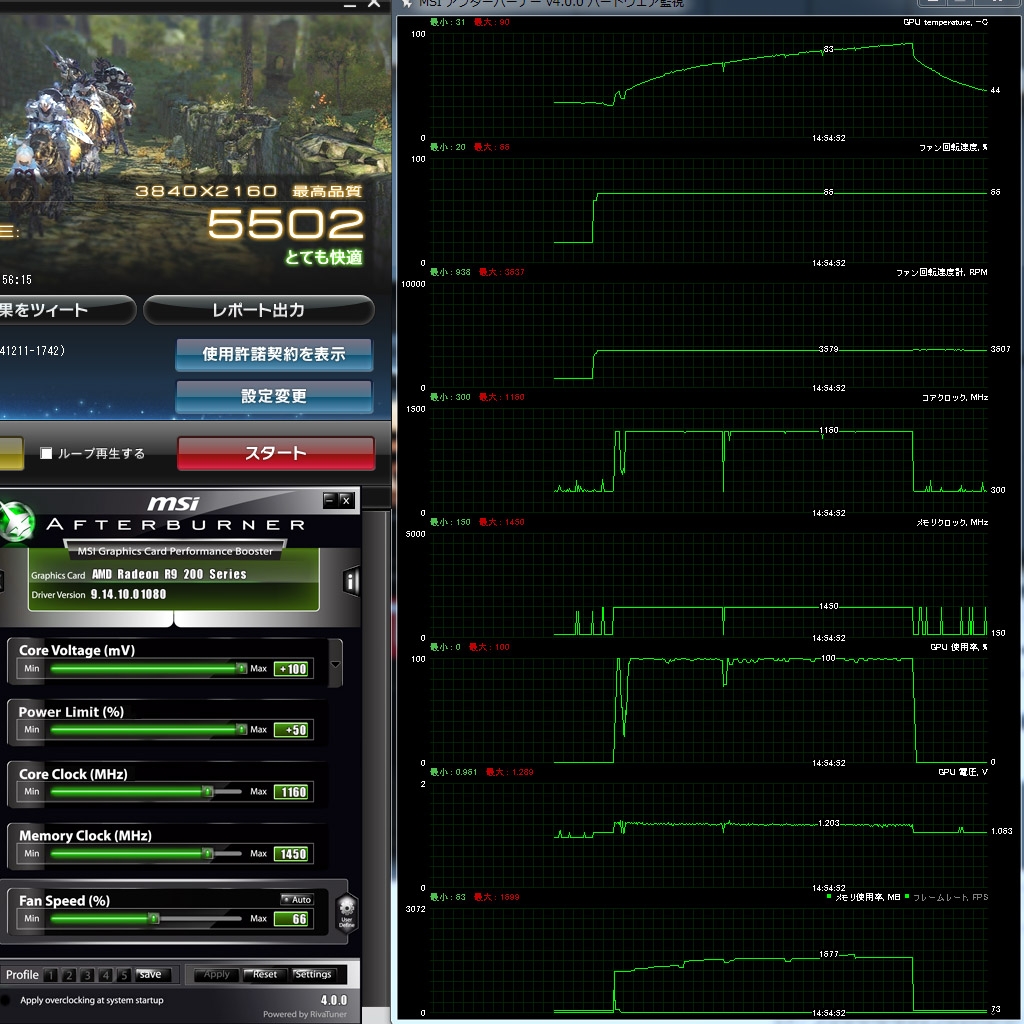
Task: Click the 3840X2160 最高品質 text
Action: [x=248, y=191]
